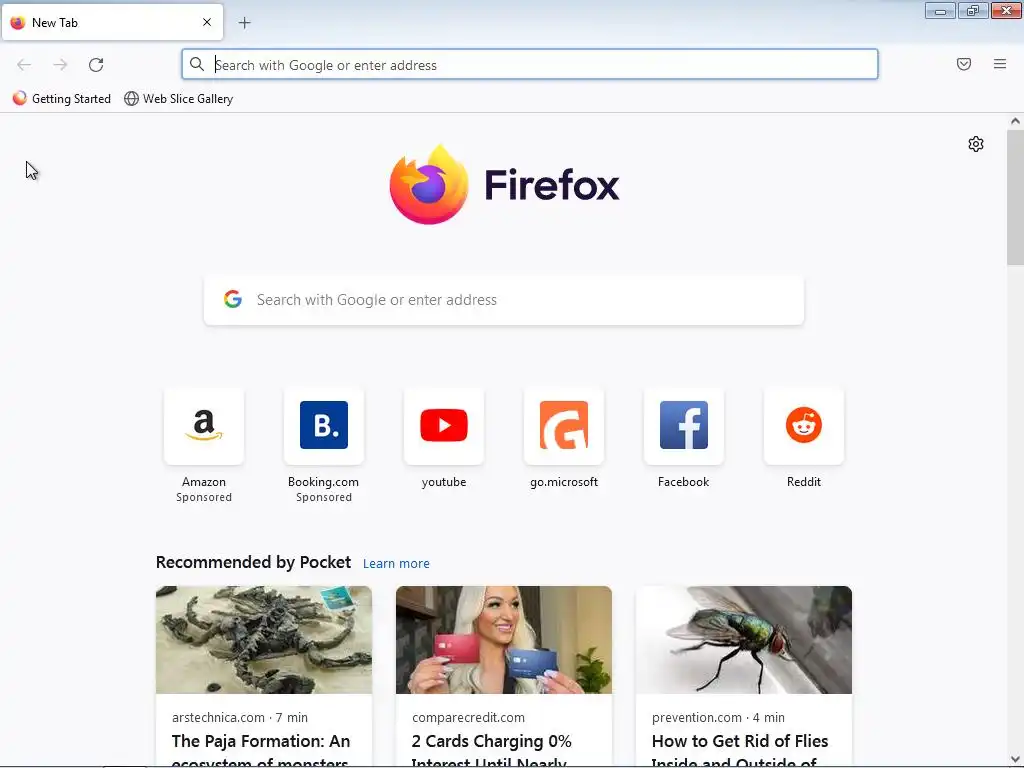
Task: Click the Back navigation arrow
Action: (x=24, y=65)
